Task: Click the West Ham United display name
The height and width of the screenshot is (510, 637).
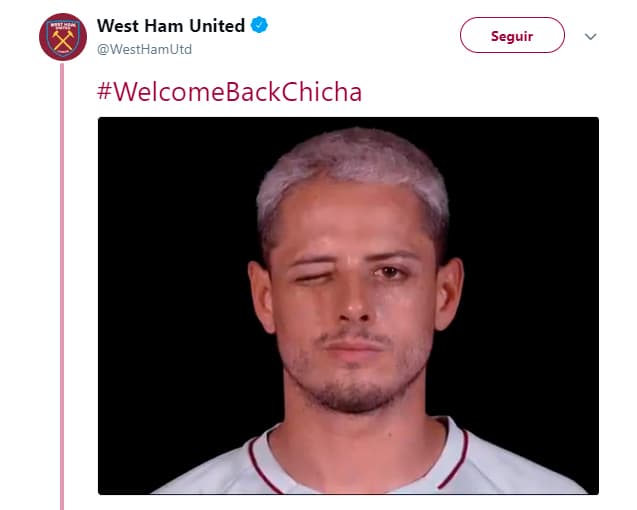Action: (x=171, y=26)
